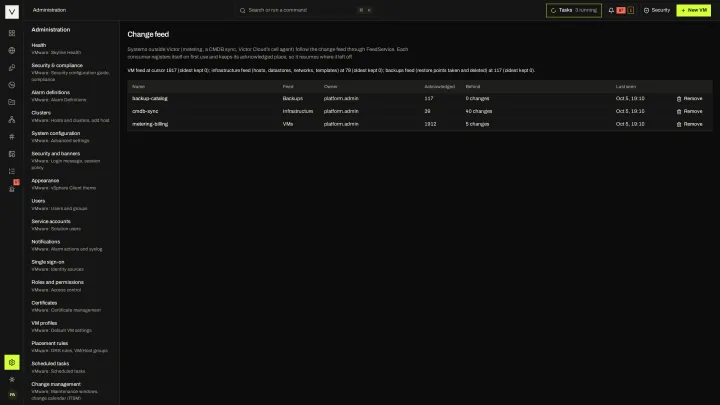Select the cmdb-sync consumer name
This screenshot has height=405, width=720.
[145, 111]
